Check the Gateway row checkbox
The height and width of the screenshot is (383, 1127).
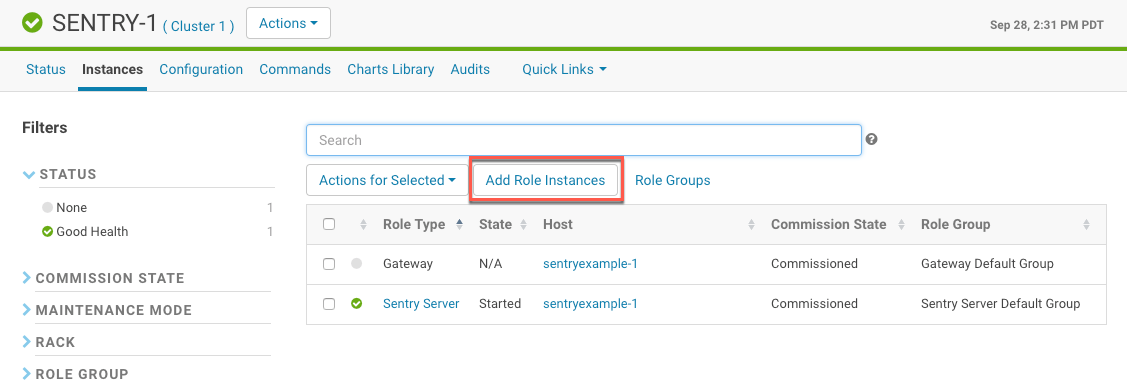click(x=329, y=264)
